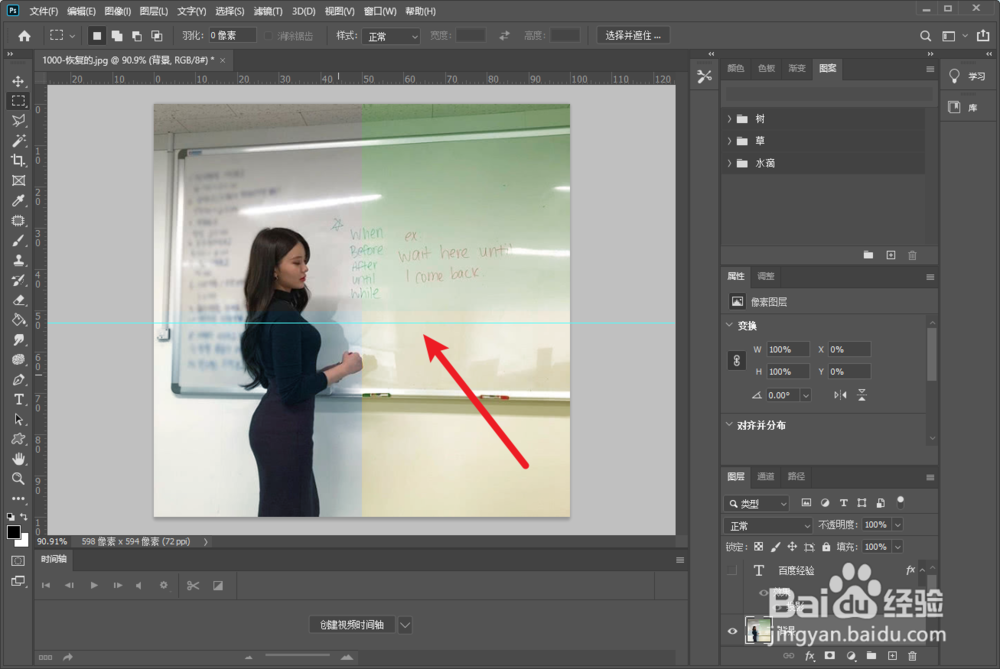This screenshot has width=1000, height=669.
Task: Click the share icon at top right
Action: [x=983, y=36]
